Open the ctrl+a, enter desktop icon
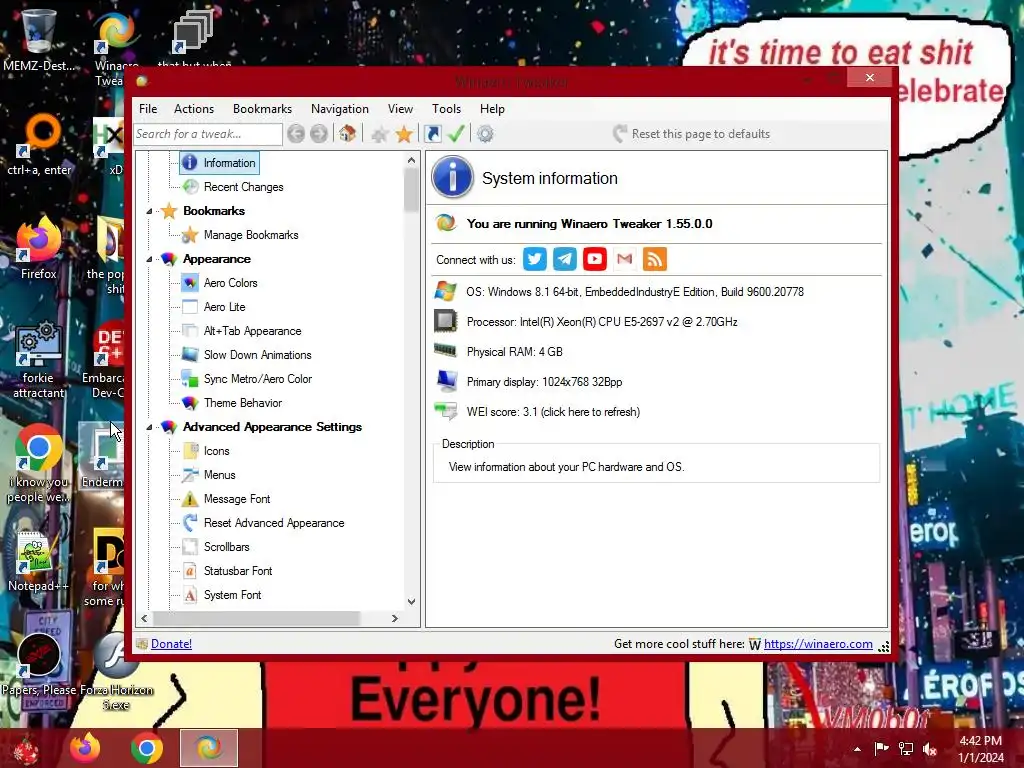 coord(39,145)
